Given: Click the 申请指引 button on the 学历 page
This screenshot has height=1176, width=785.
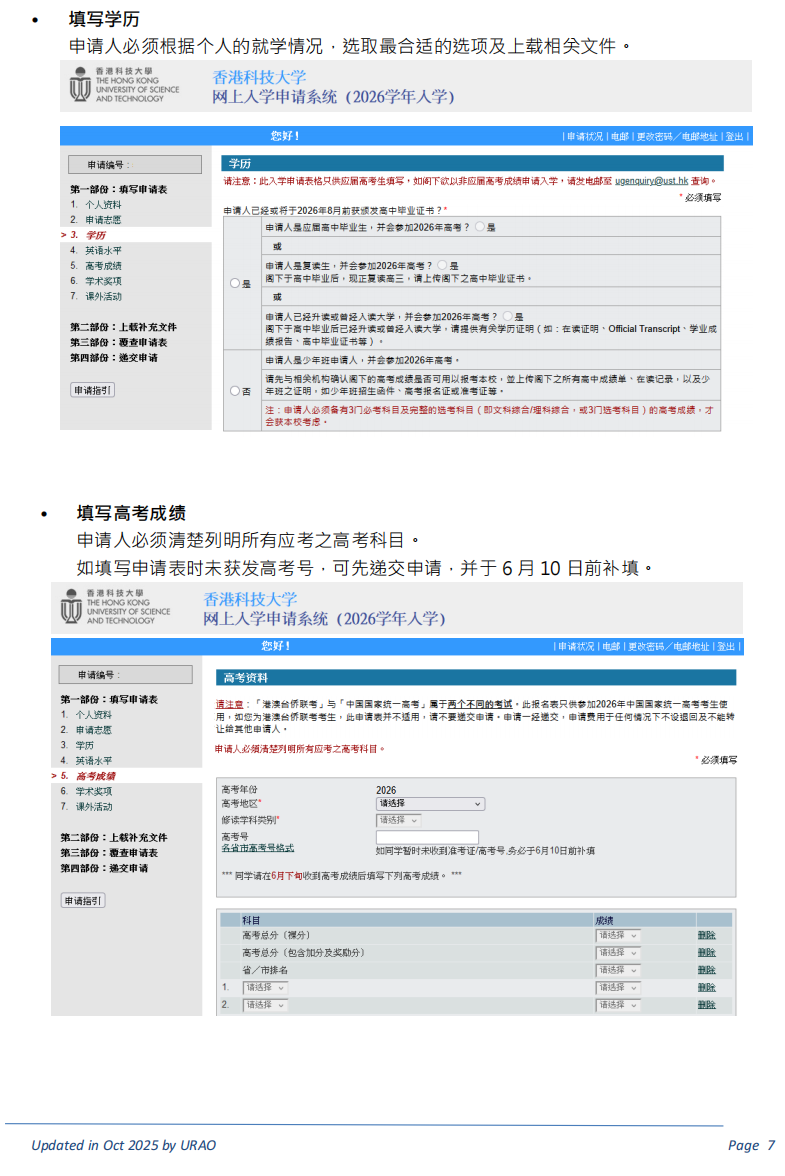Looking at the screenshot, I should click(92, 390).
